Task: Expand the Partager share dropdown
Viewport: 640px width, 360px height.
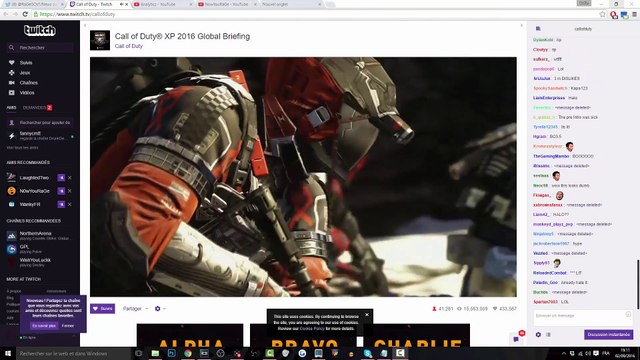Action: (x=135, y=309)
